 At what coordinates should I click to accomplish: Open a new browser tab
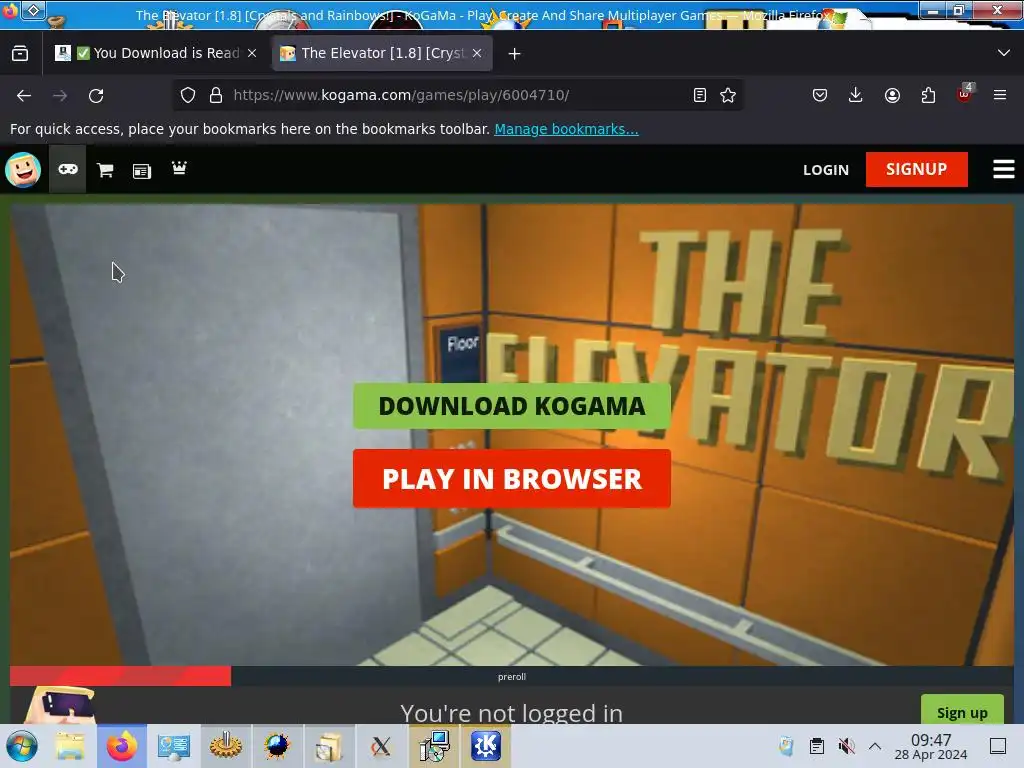[x=515, y=54]
